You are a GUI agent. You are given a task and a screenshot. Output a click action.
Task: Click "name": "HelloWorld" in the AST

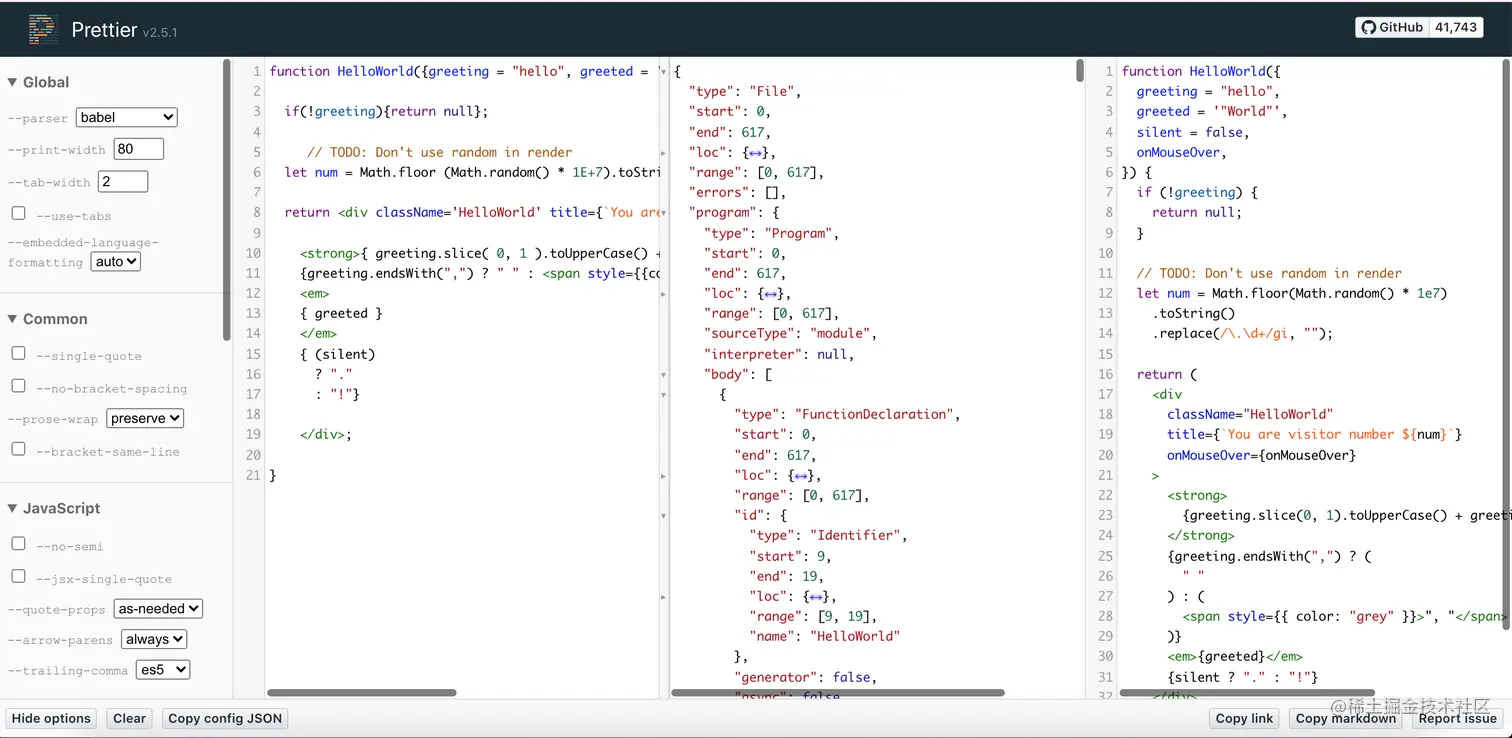[x=824, y=636]
